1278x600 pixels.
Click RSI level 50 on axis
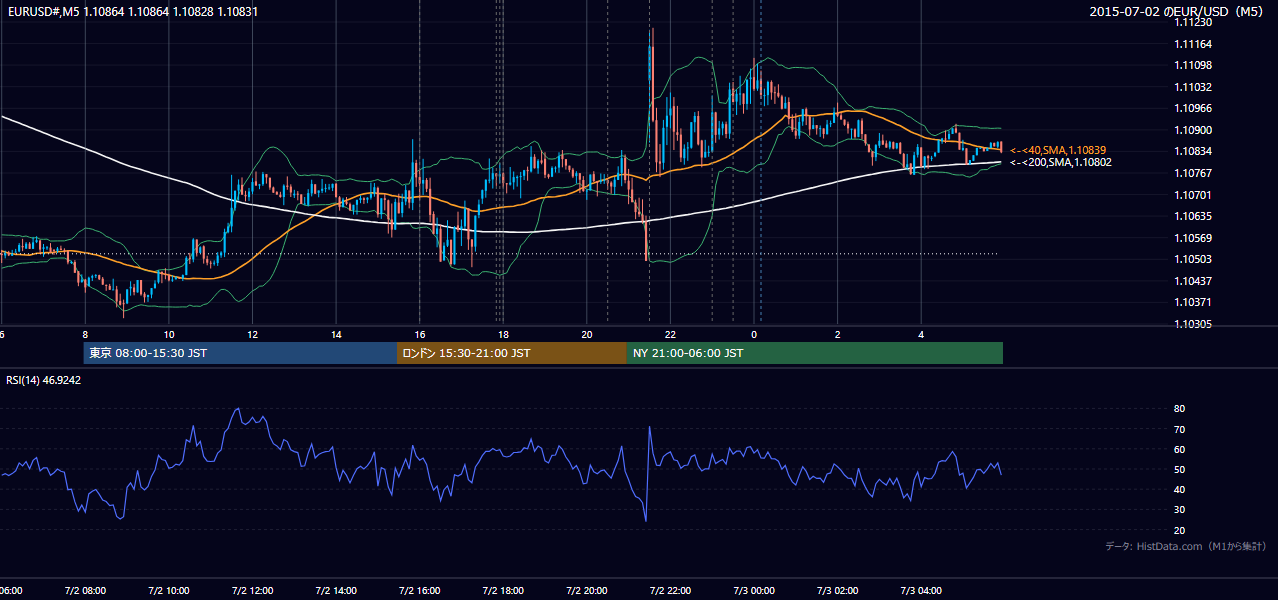coord(1180,469)
